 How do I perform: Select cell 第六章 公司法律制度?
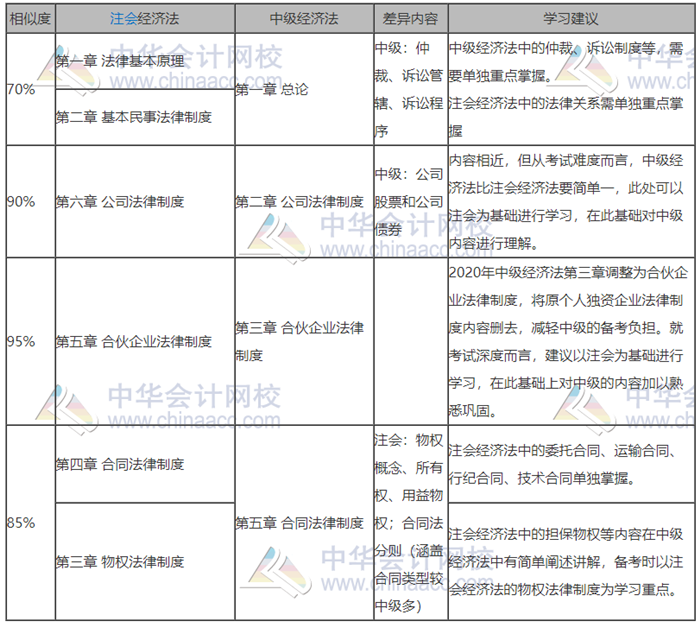pos(145,201)
